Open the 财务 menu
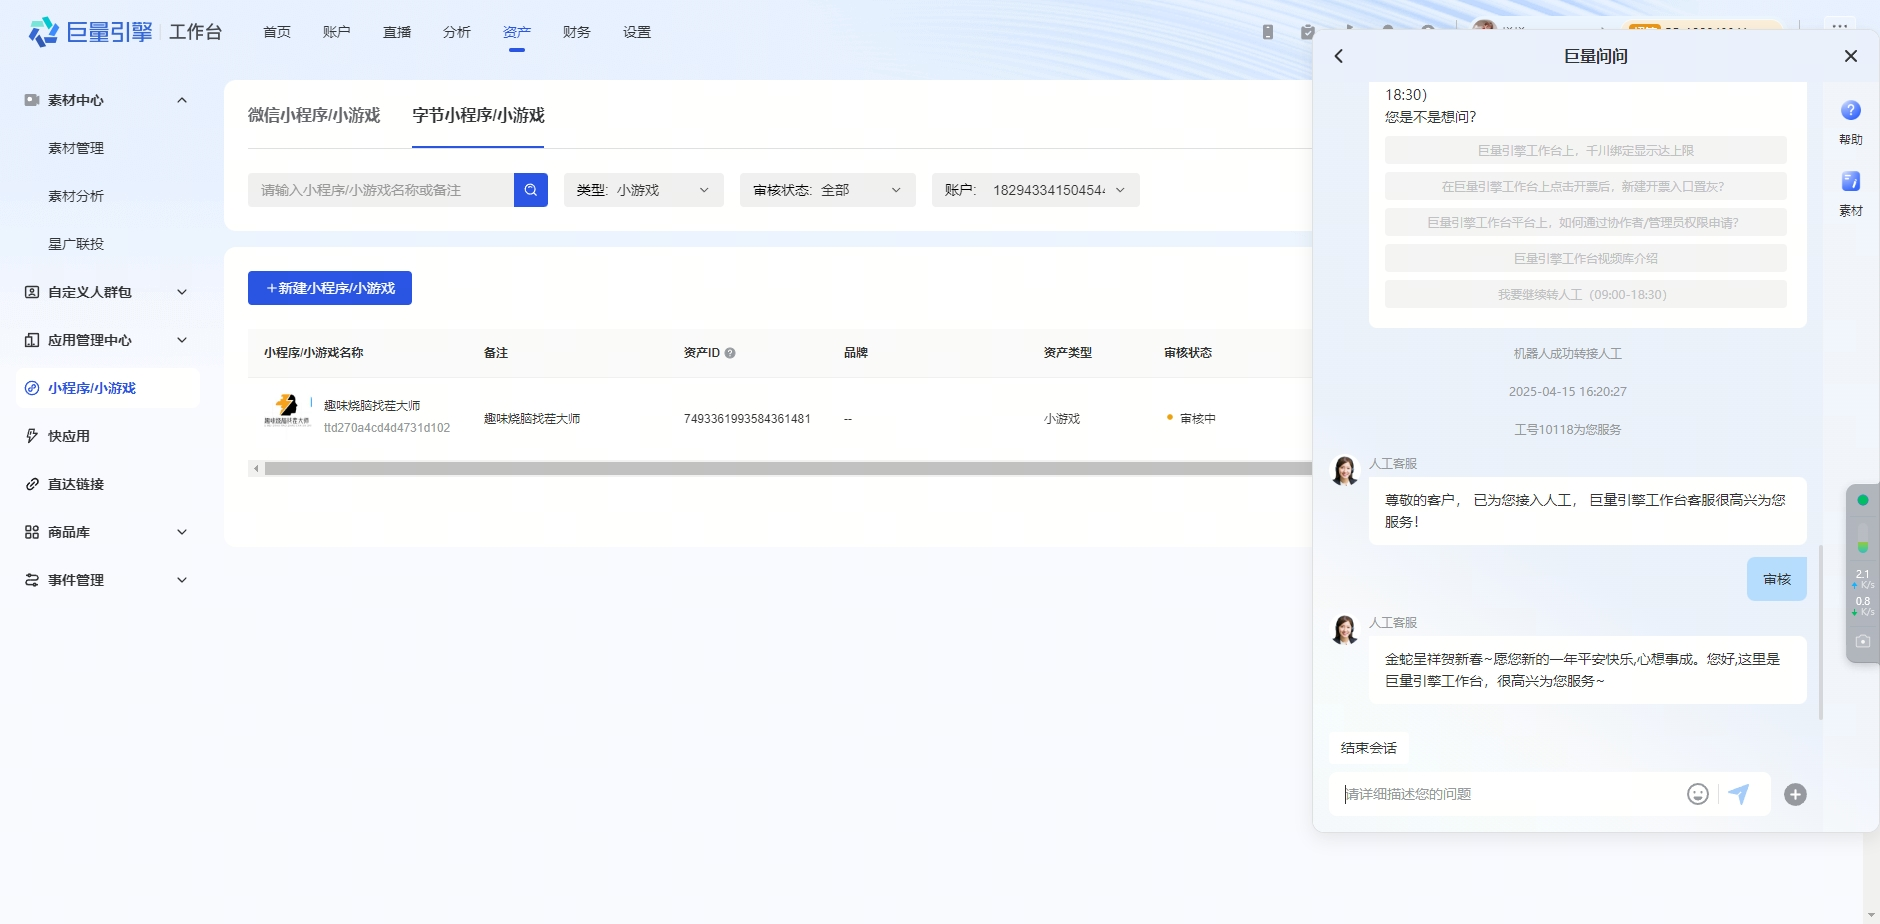The image size is (1880, 924). [x=577, y=32]
